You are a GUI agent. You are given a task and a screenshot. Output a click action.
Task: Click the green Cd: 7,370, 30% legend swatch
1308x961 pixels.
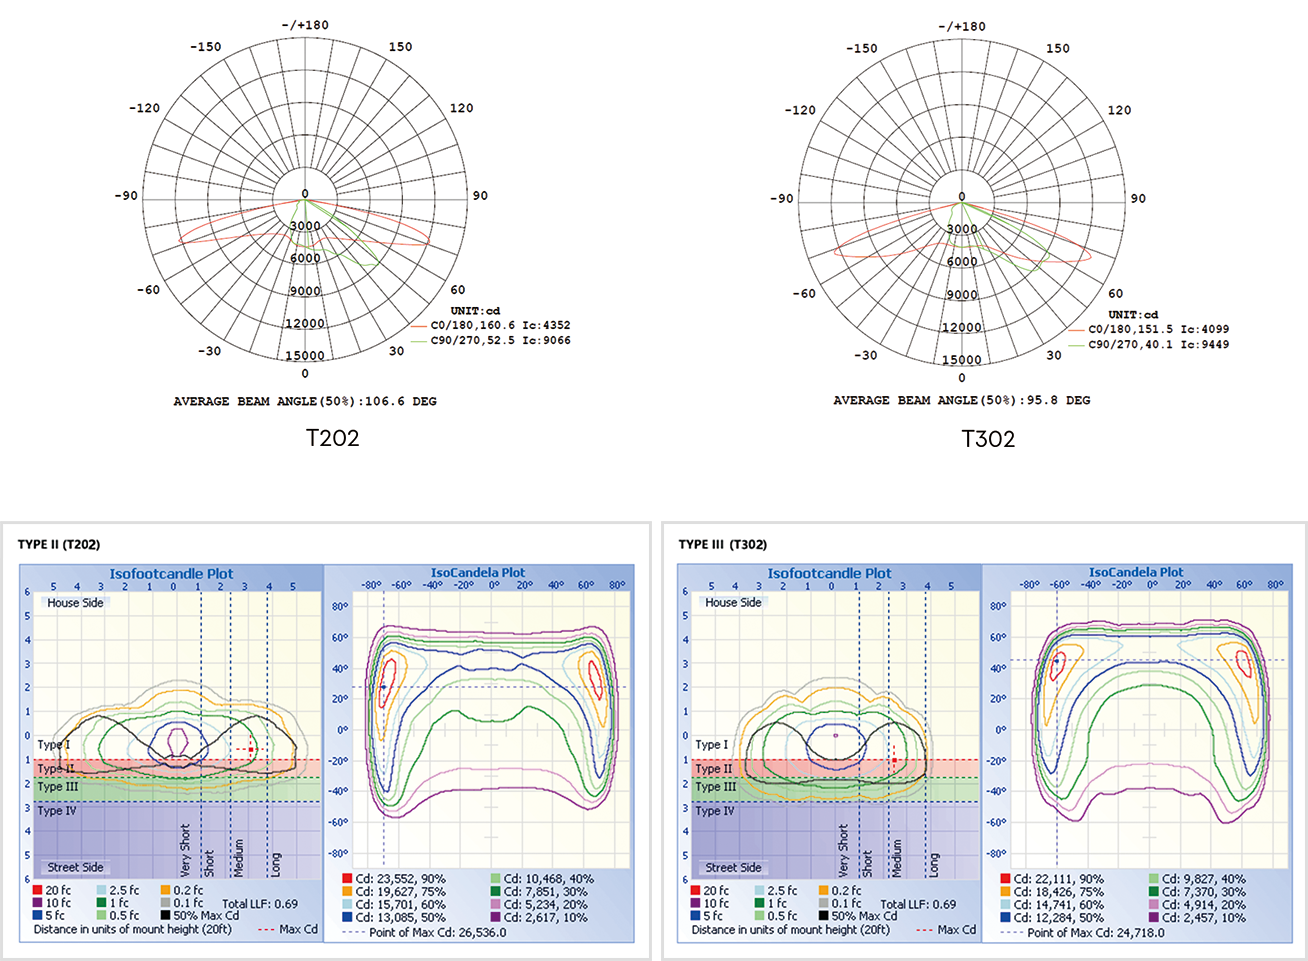1153,892
